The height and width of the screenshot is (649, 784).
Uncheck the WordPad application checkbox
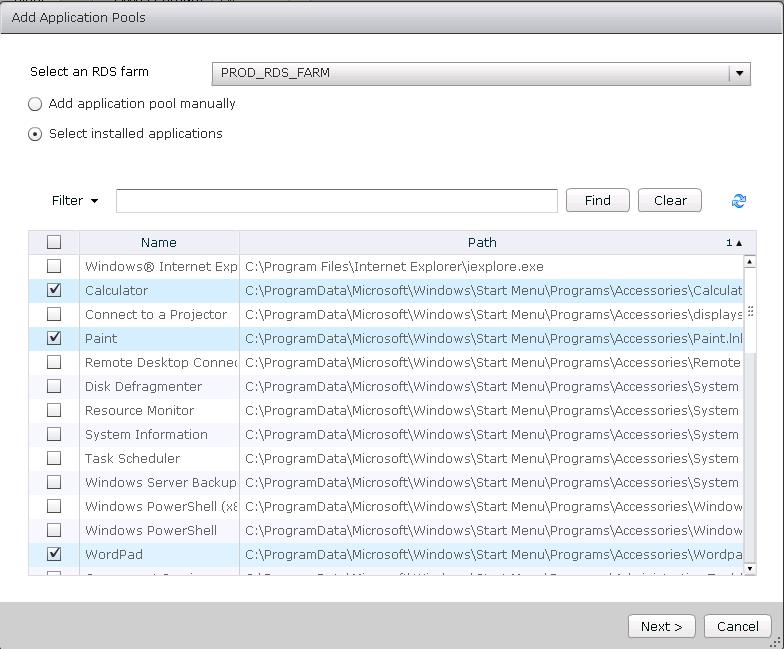(x=54, y=553)
